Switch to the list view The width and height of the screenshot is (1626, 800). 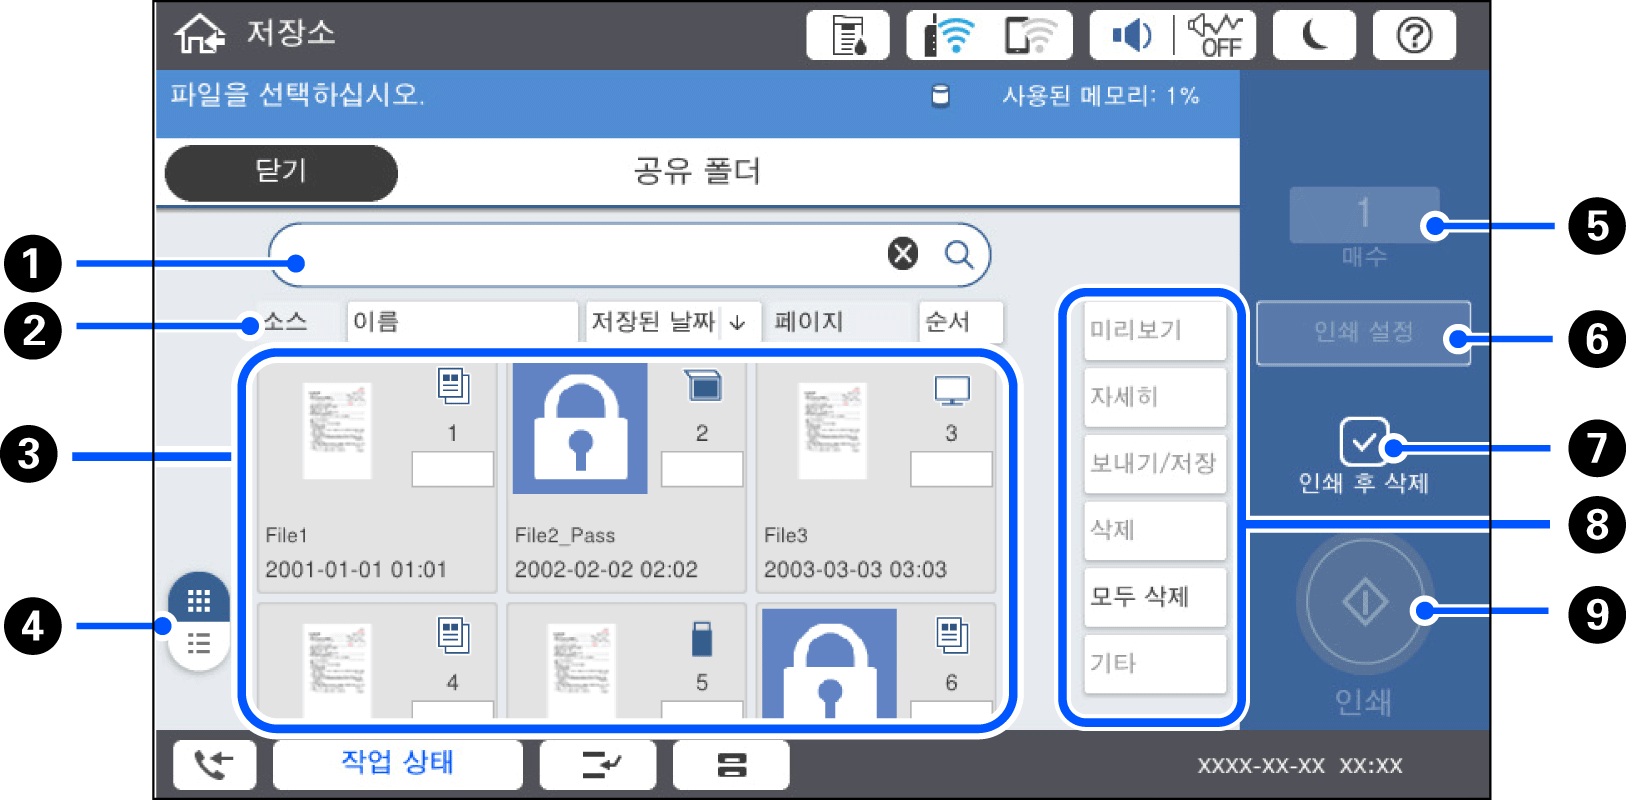tap(199, 644)
